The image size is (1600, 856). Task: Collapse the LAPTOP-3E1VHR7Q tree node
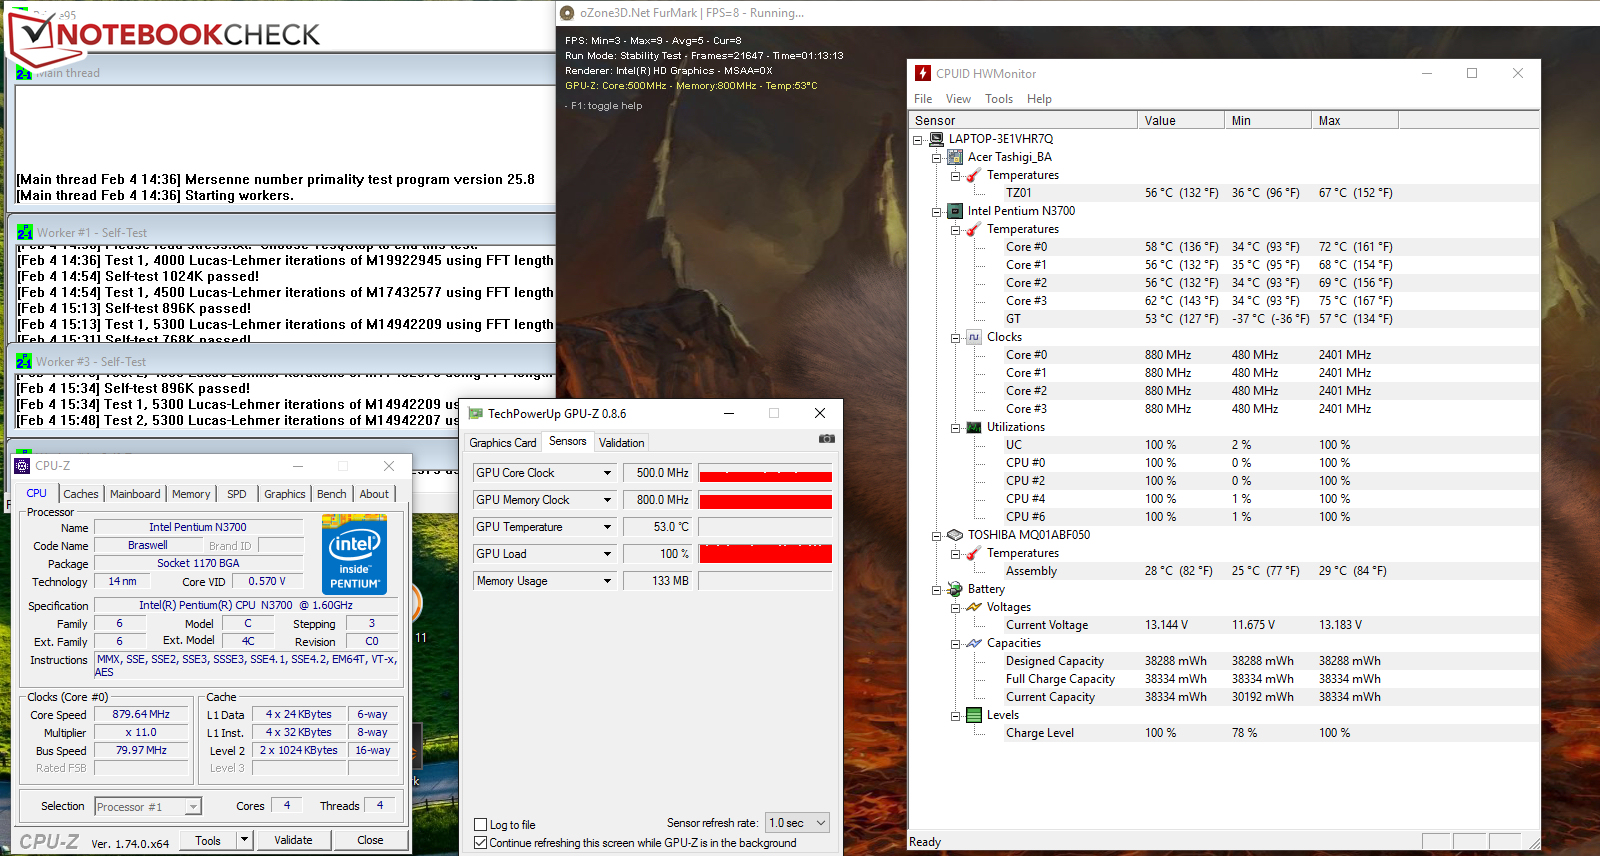click(x=918, y=140)
